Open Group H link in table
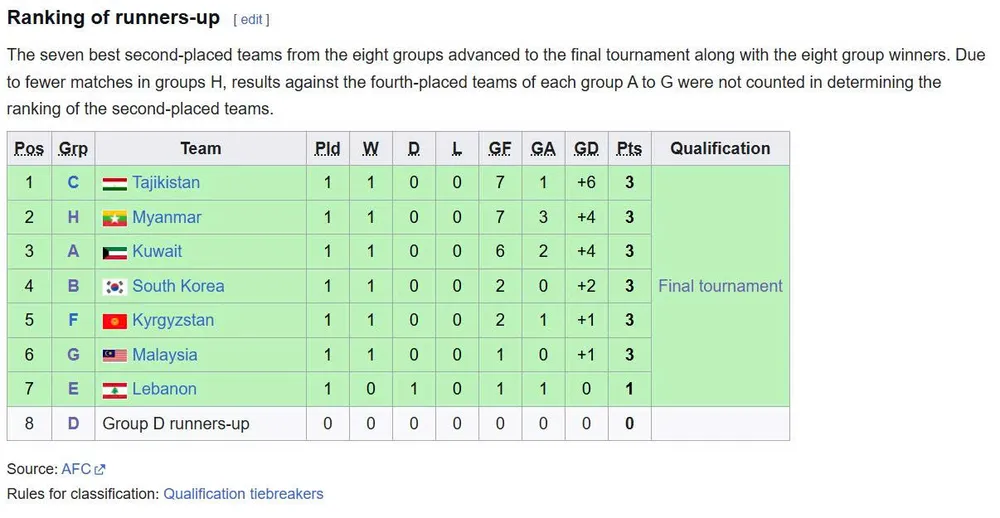Viewport: 1000px width, 518px height. coord(73,218)
